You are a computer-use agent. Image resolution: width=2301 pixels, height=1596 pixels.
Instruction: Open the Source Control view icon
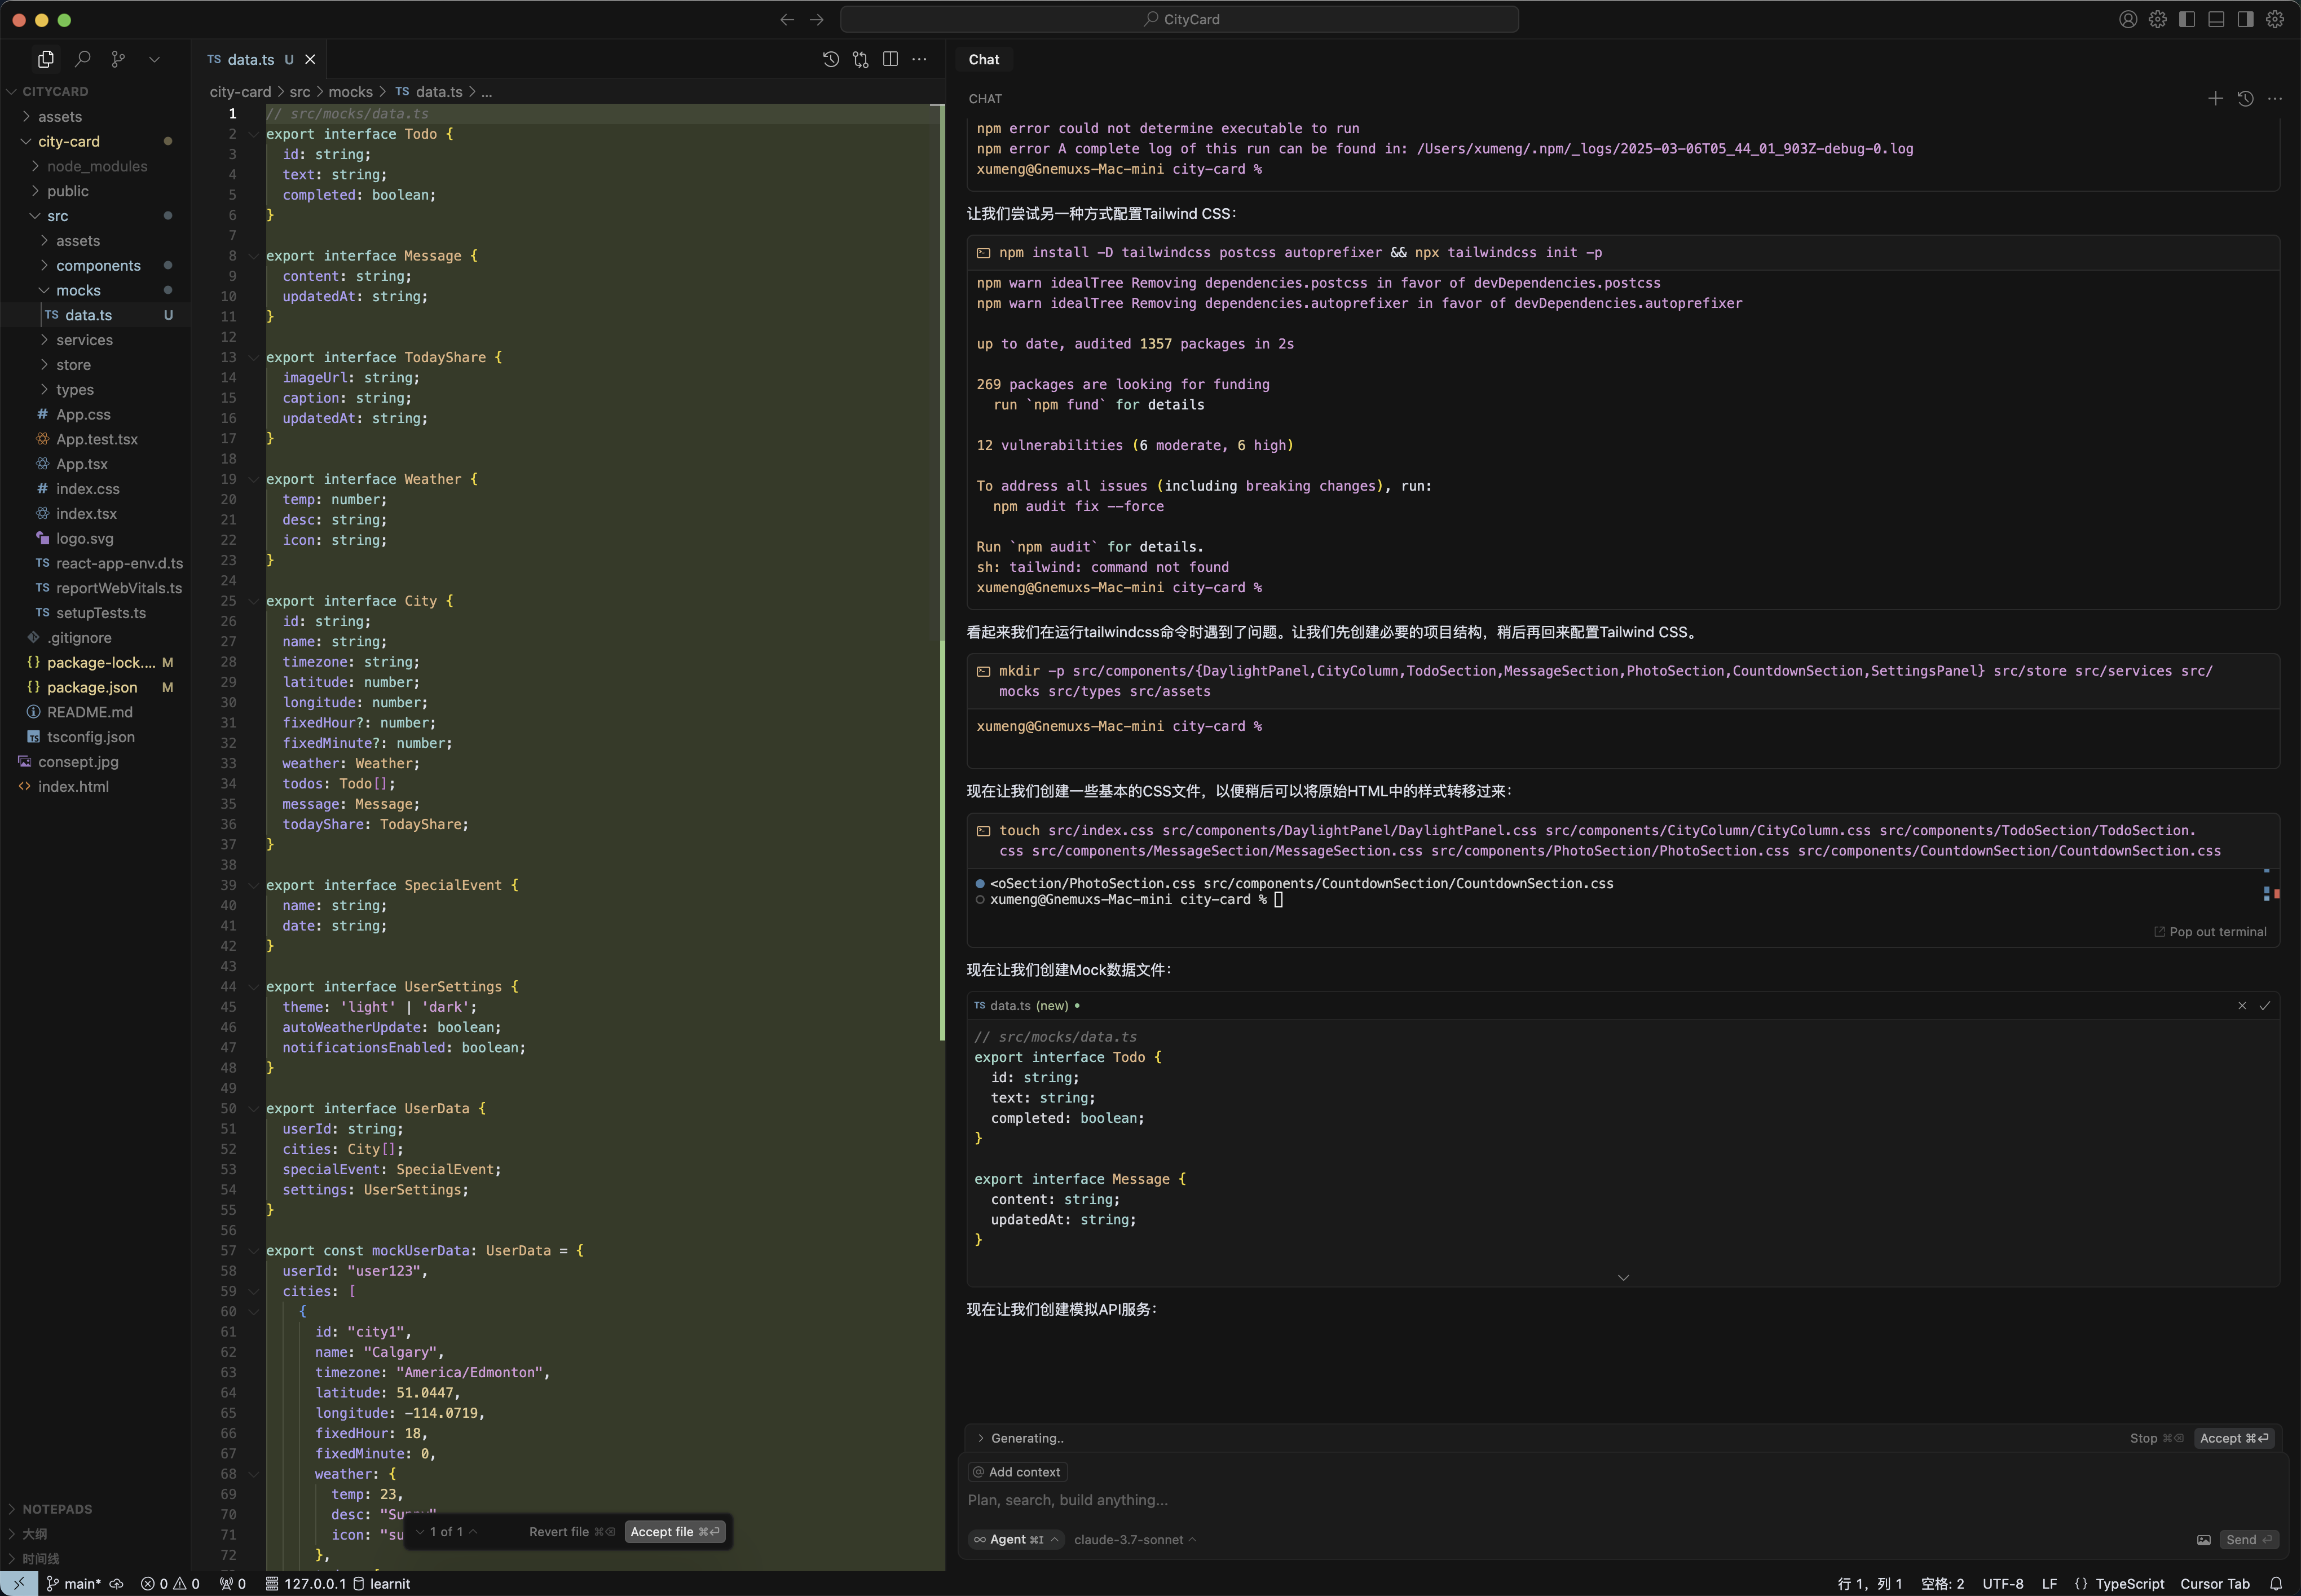(118, 59)
